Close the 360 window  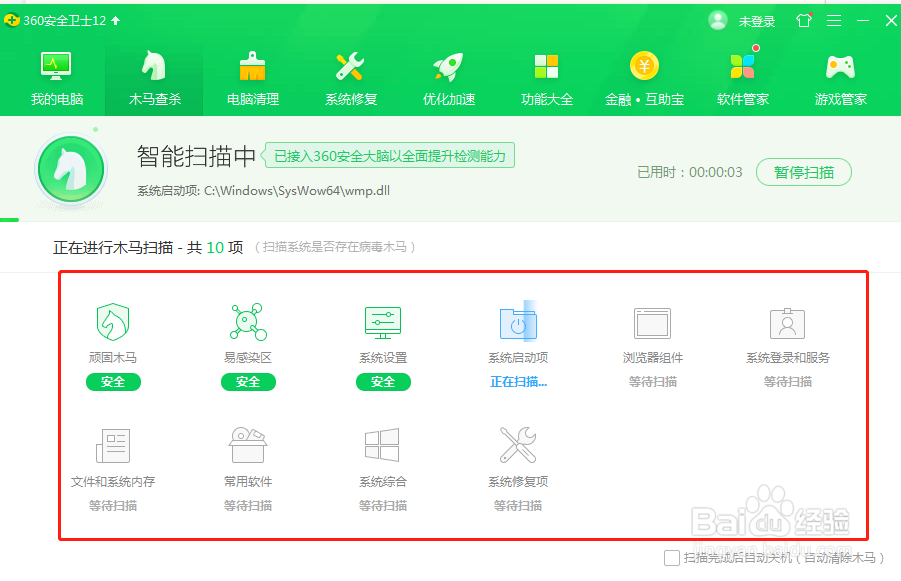click(891, 21)
